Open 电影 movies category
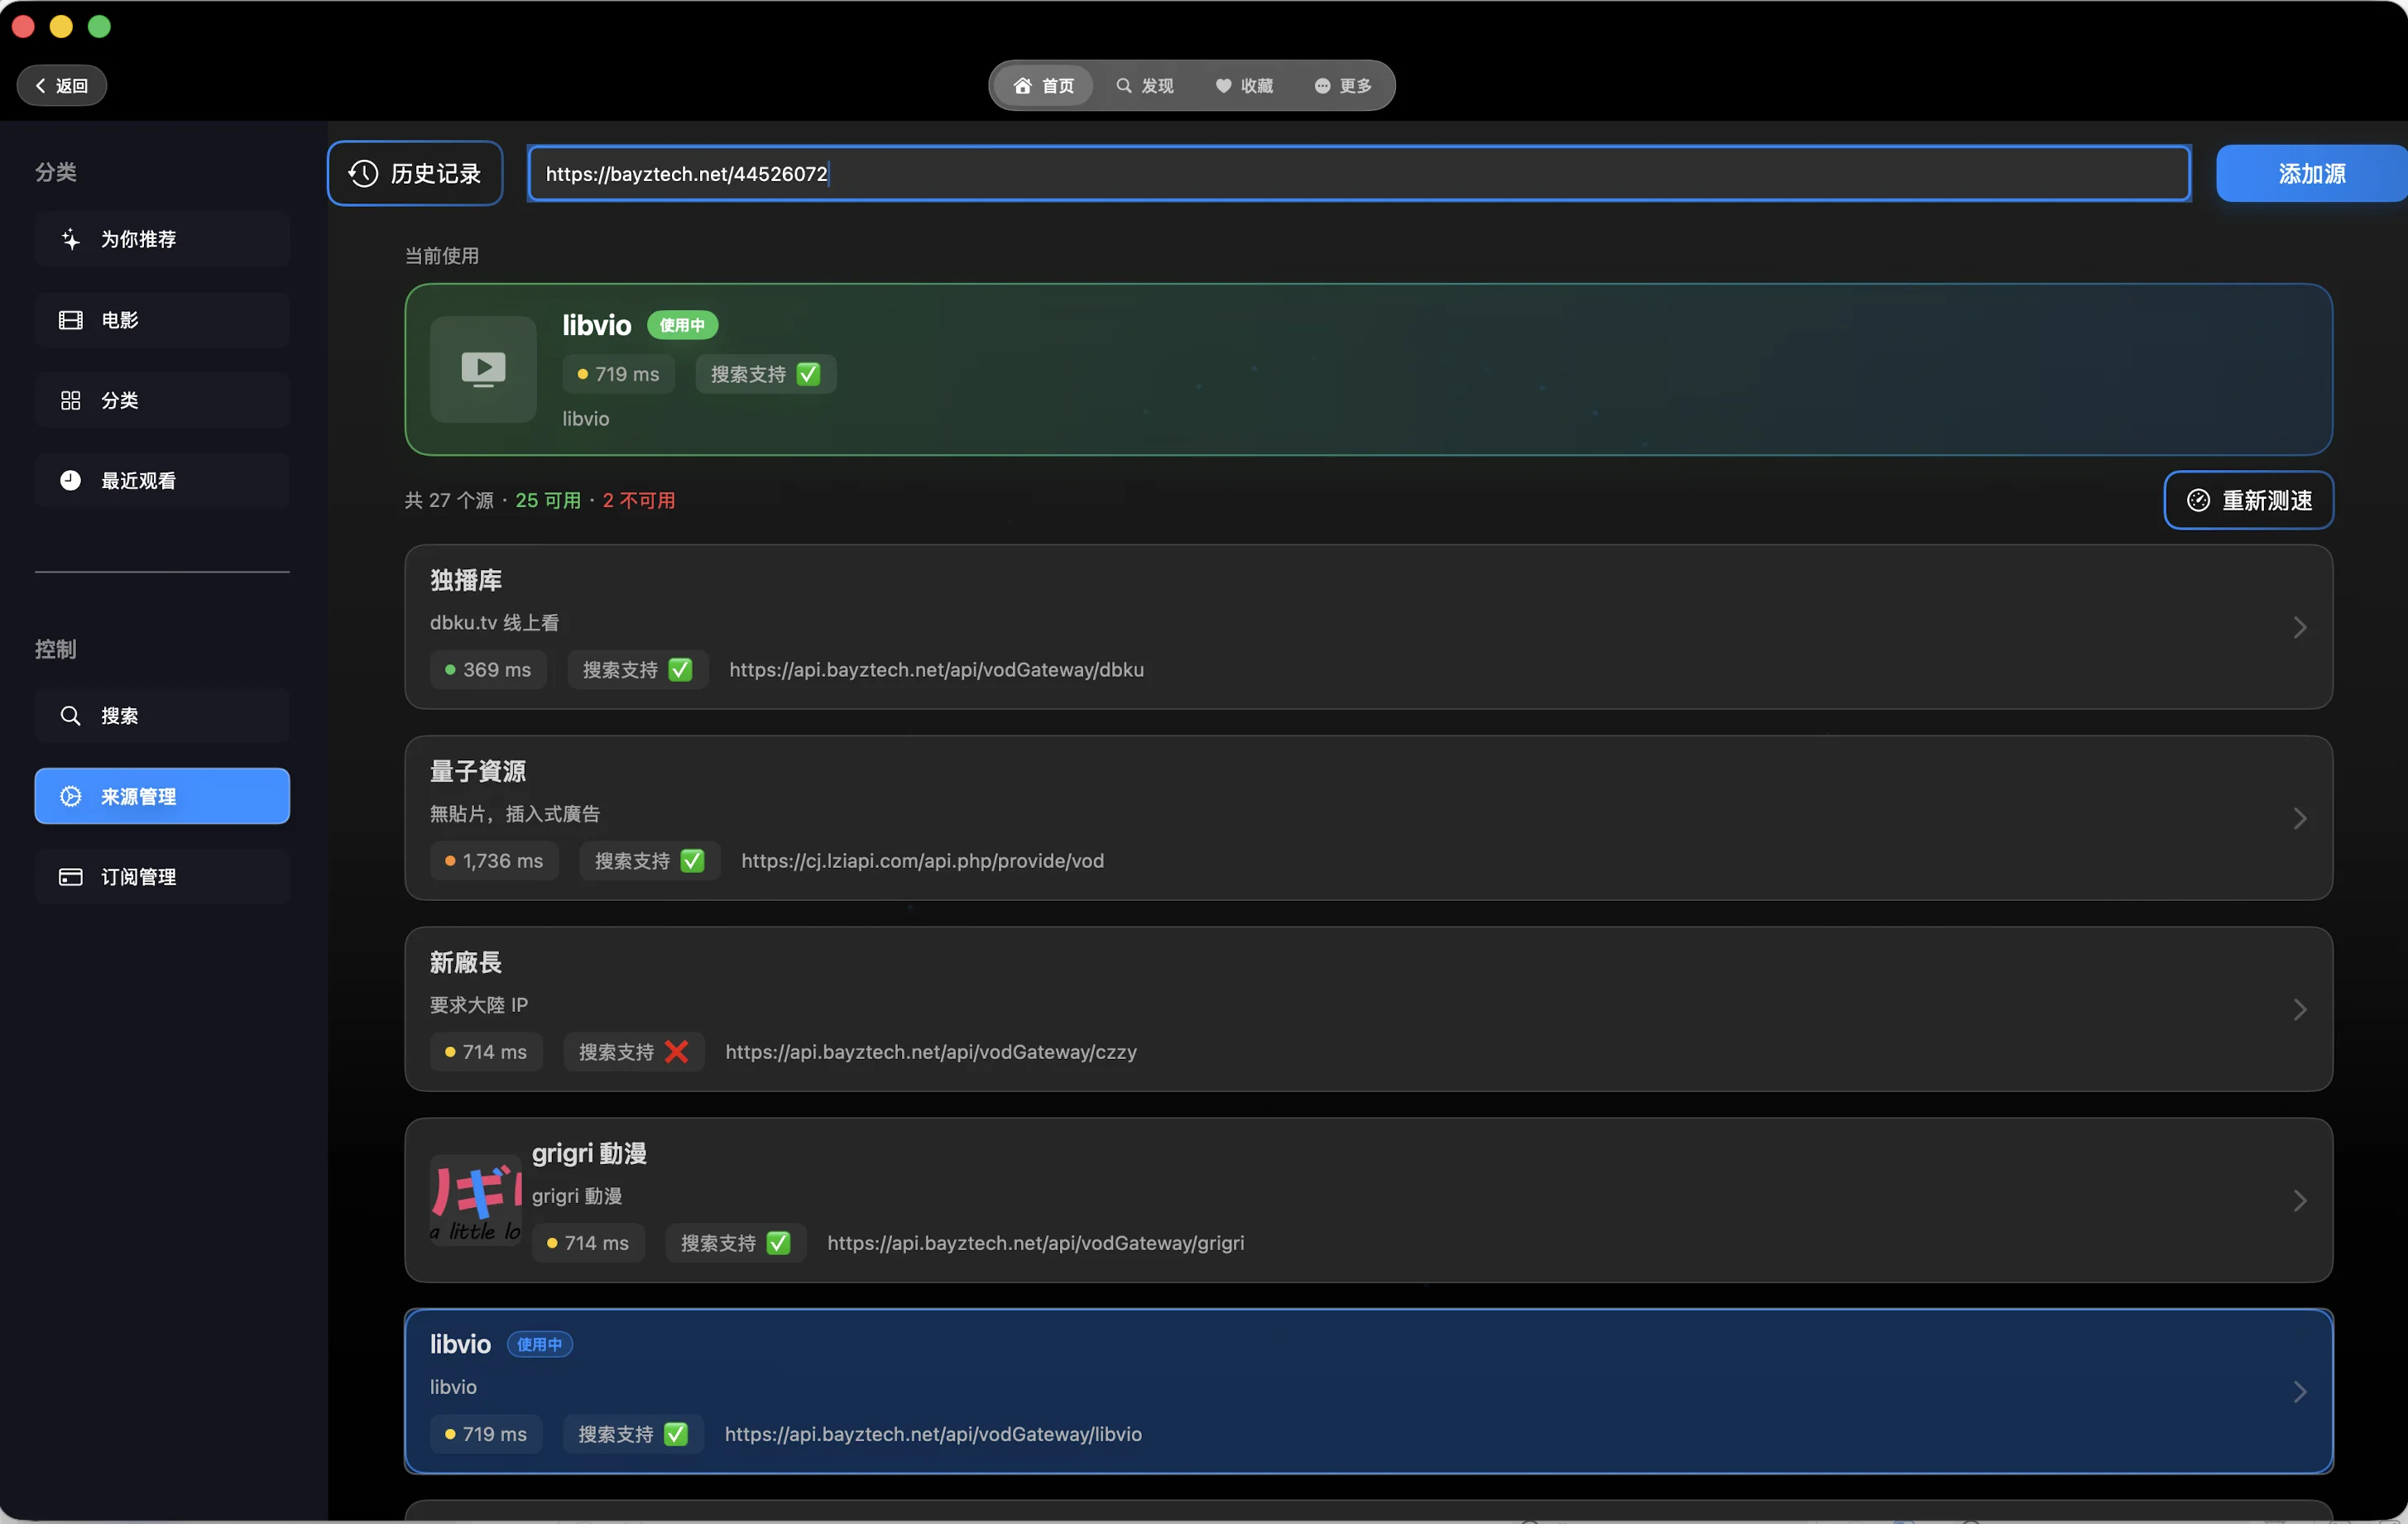Screen dimensions: 2408x1524 point(162,320)
